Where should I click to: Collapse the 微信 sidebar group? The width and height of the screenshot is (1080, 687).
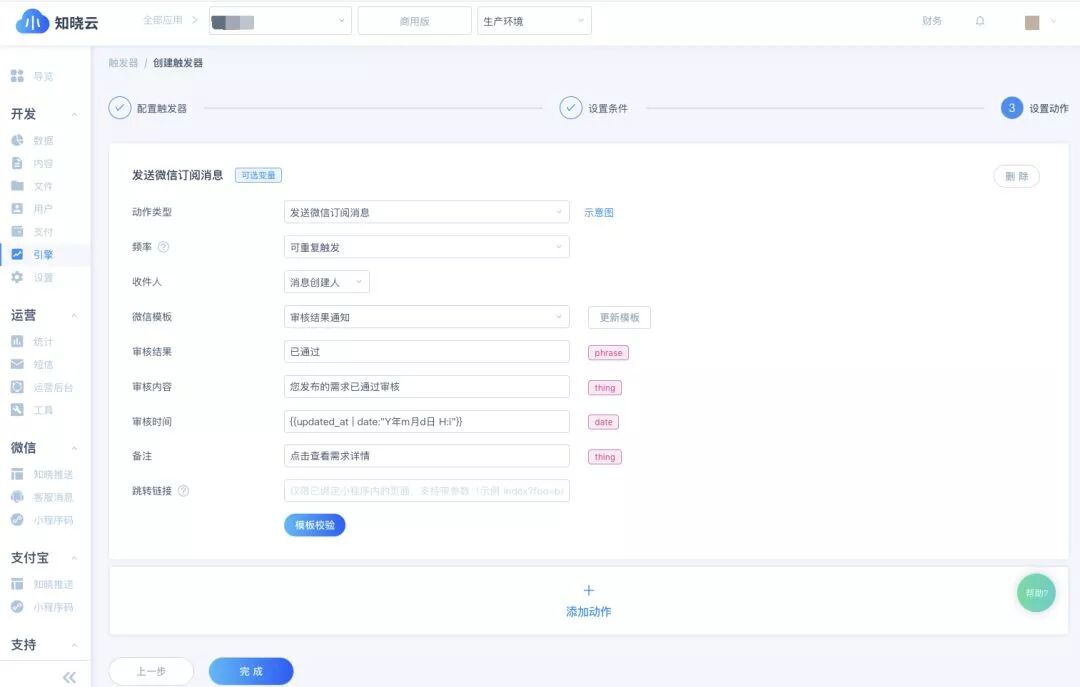coord(74,448)
